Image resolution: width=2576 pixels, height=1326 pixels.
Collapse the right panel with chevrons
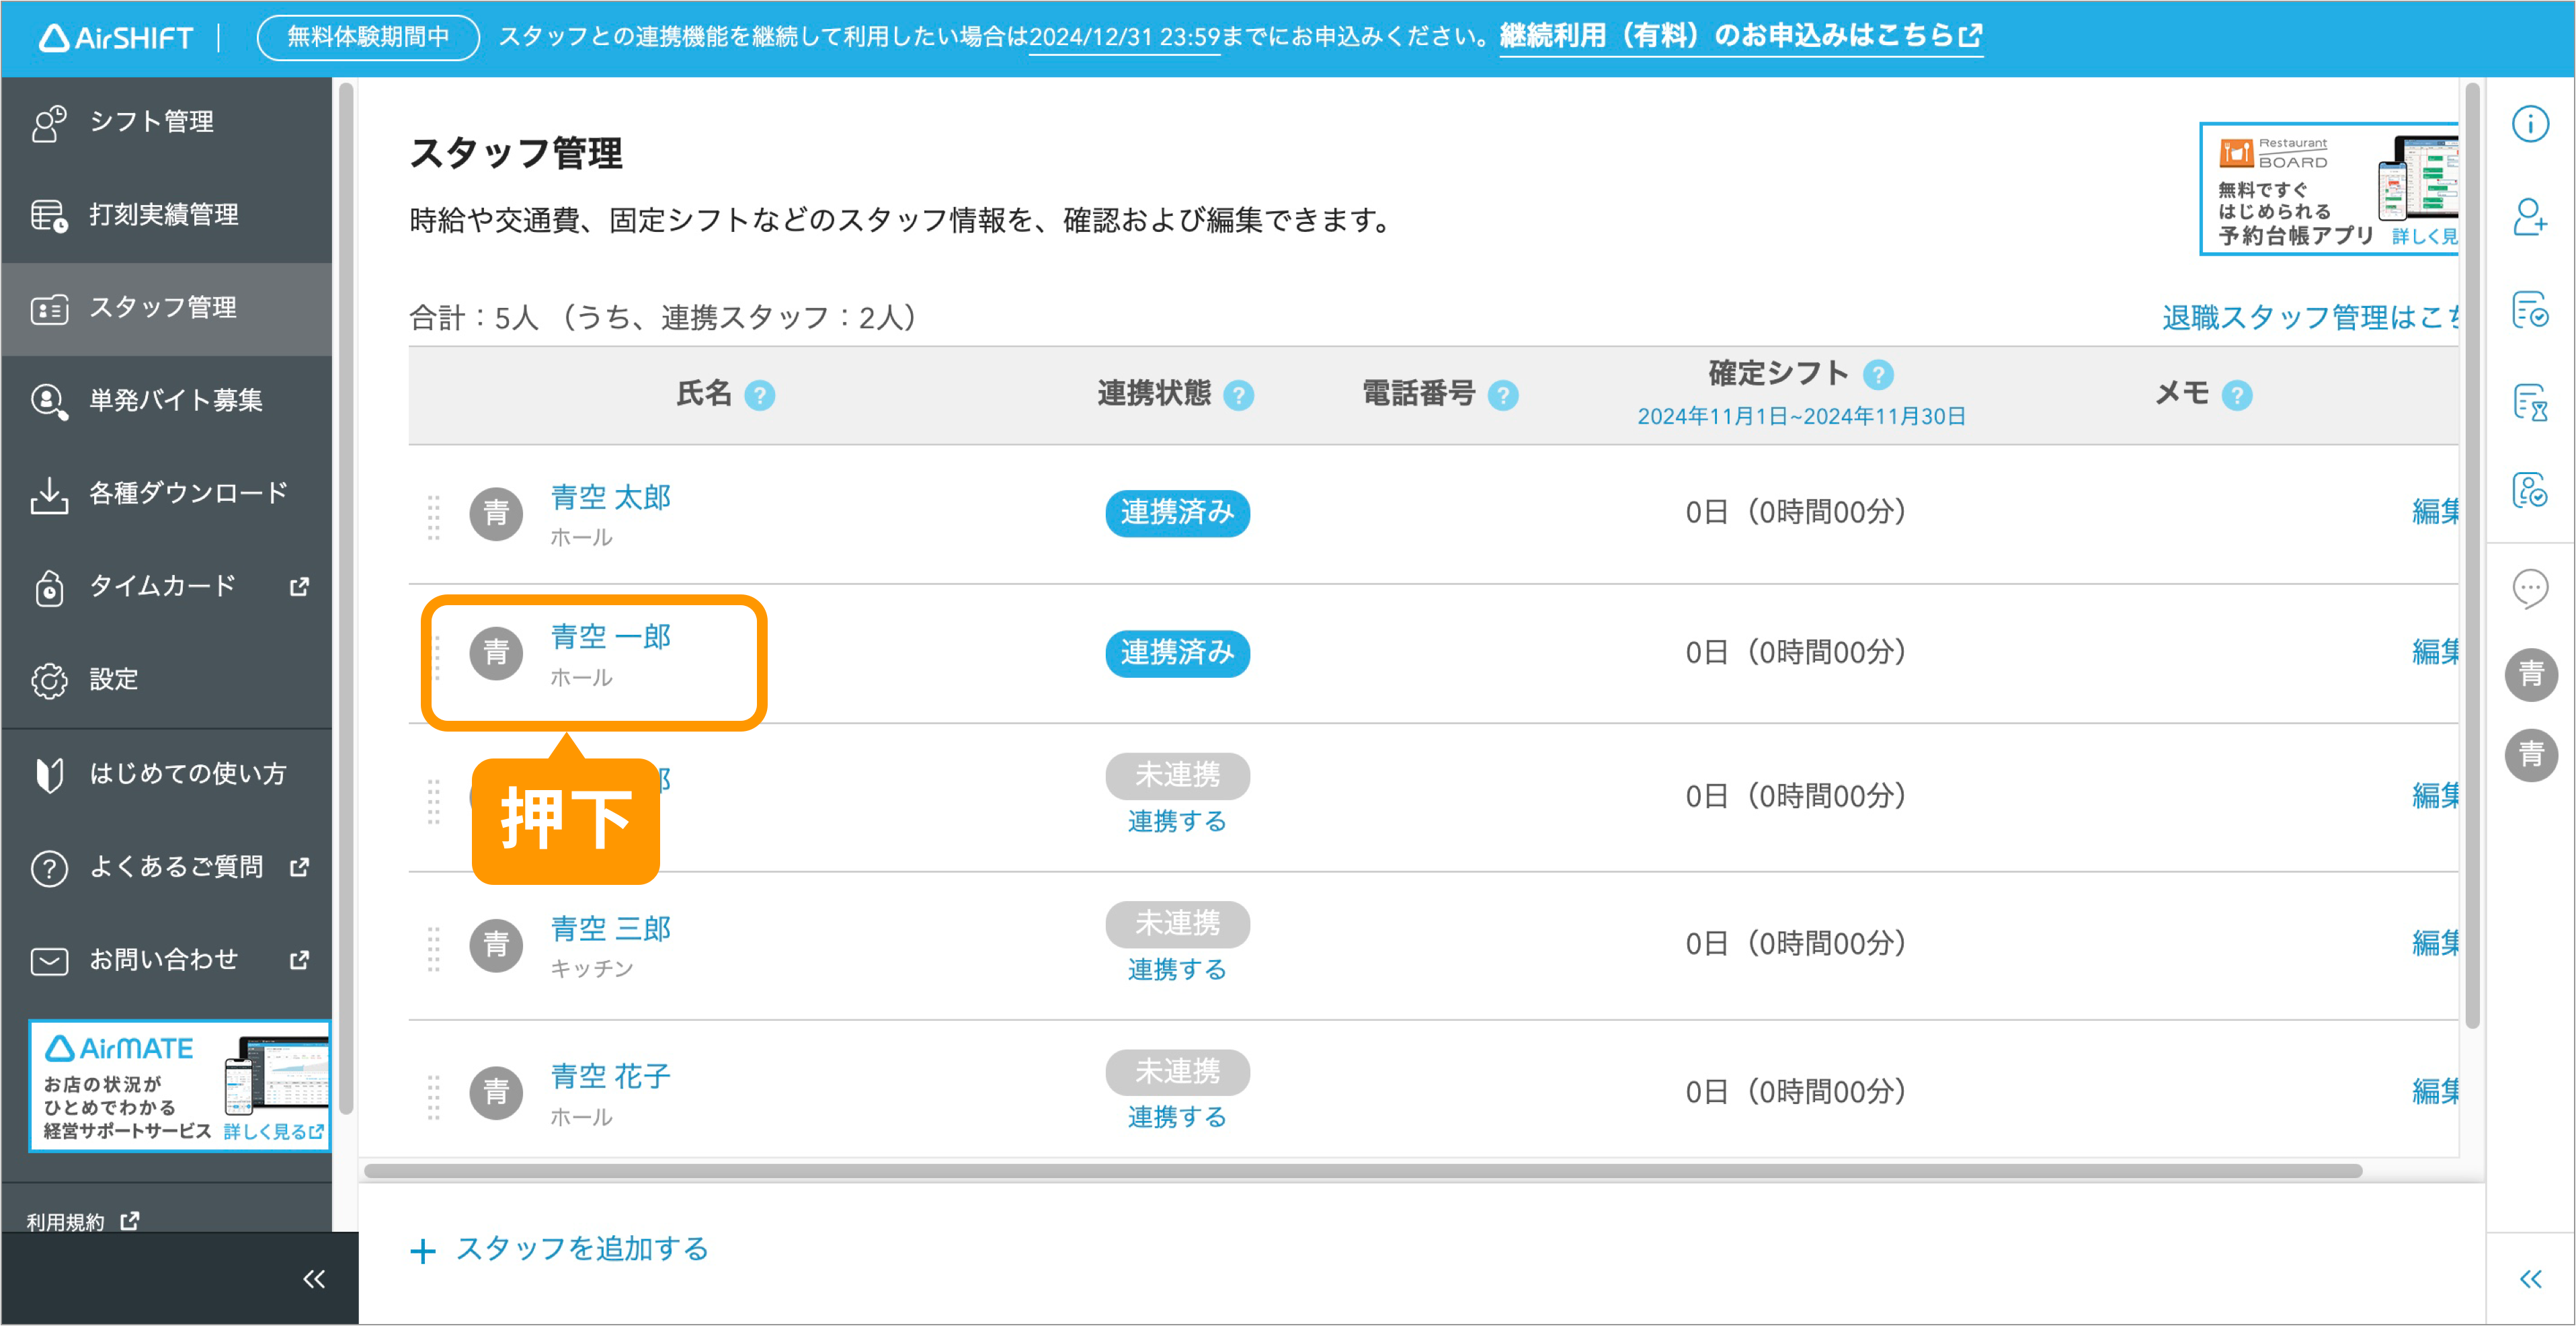coord(2530,1279)
